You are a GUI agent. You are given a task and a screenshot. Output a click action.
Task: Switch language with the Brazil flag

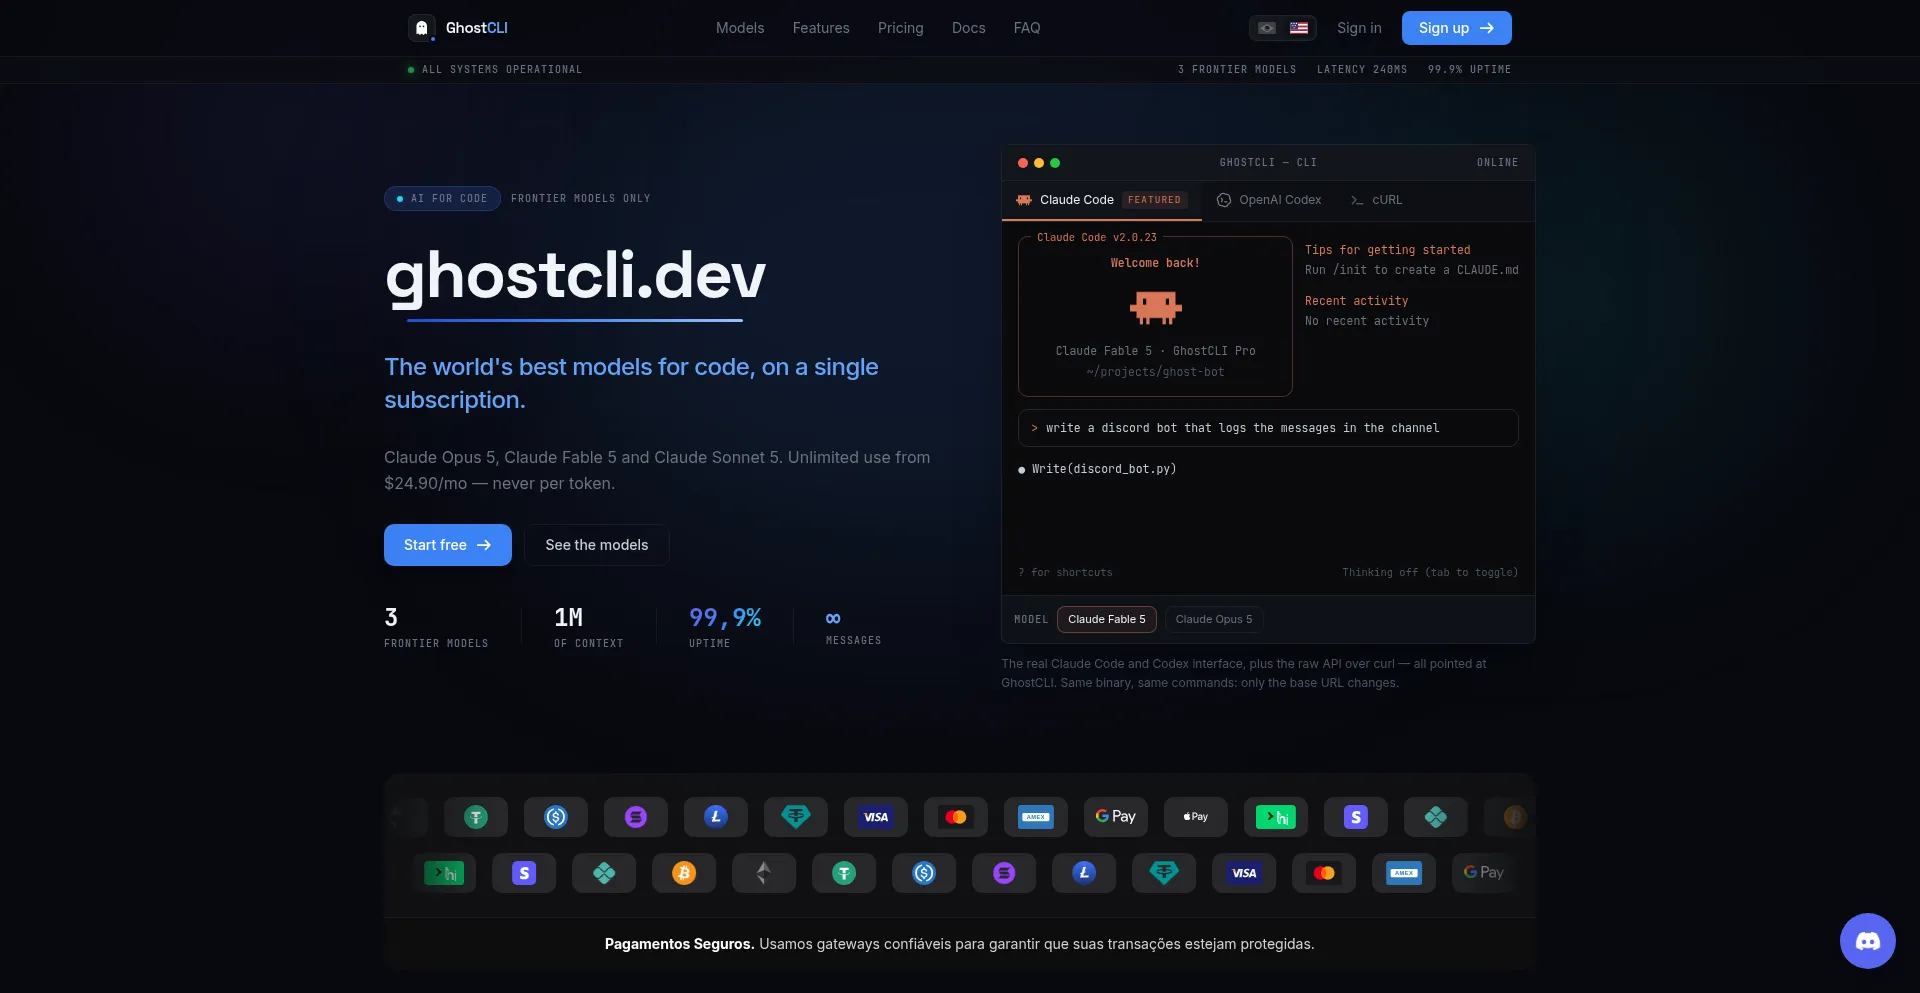[1267, 28]
